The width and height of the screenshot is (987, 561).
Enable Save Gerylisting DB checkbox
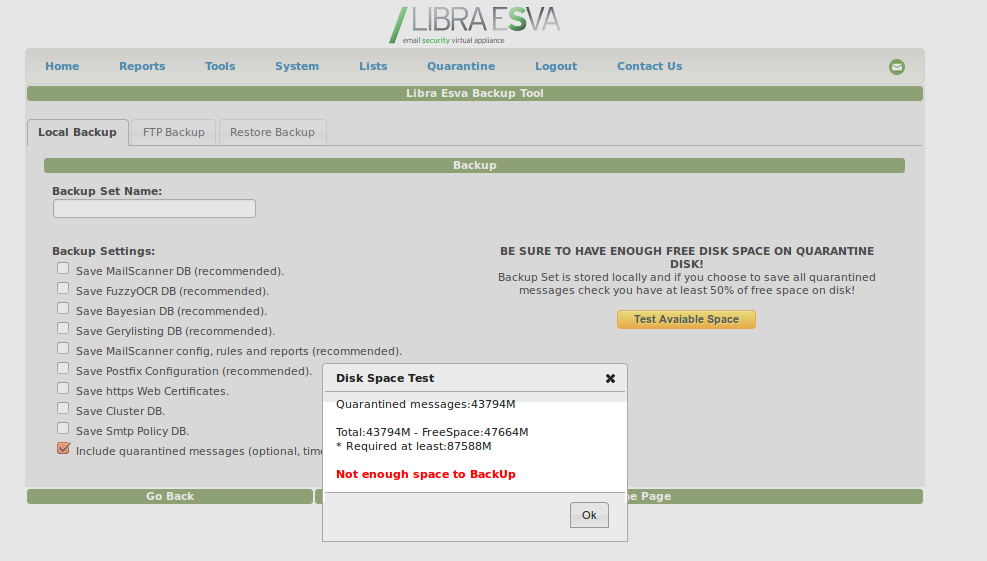point(63,329)
